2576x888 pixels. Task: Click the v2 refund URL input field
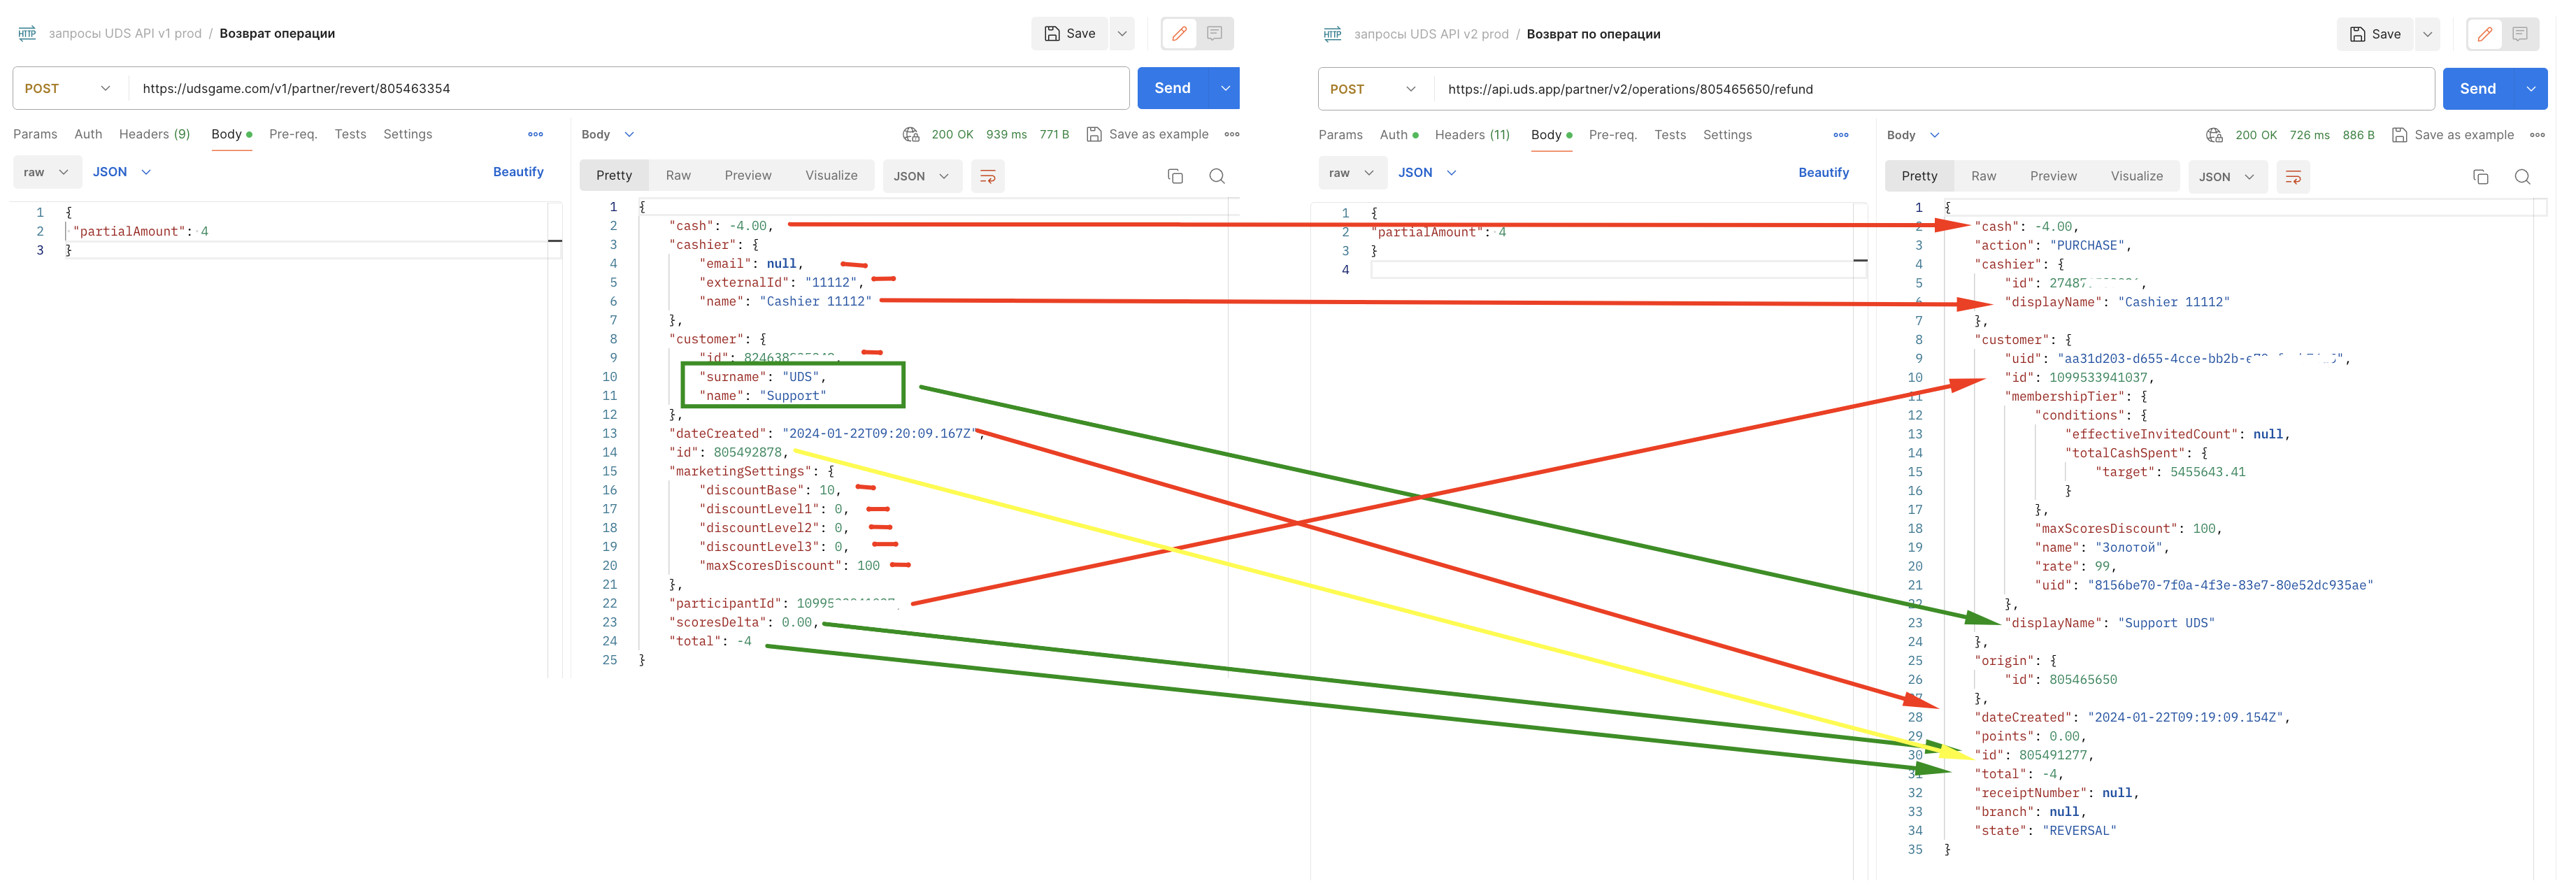click(1935, 89)
